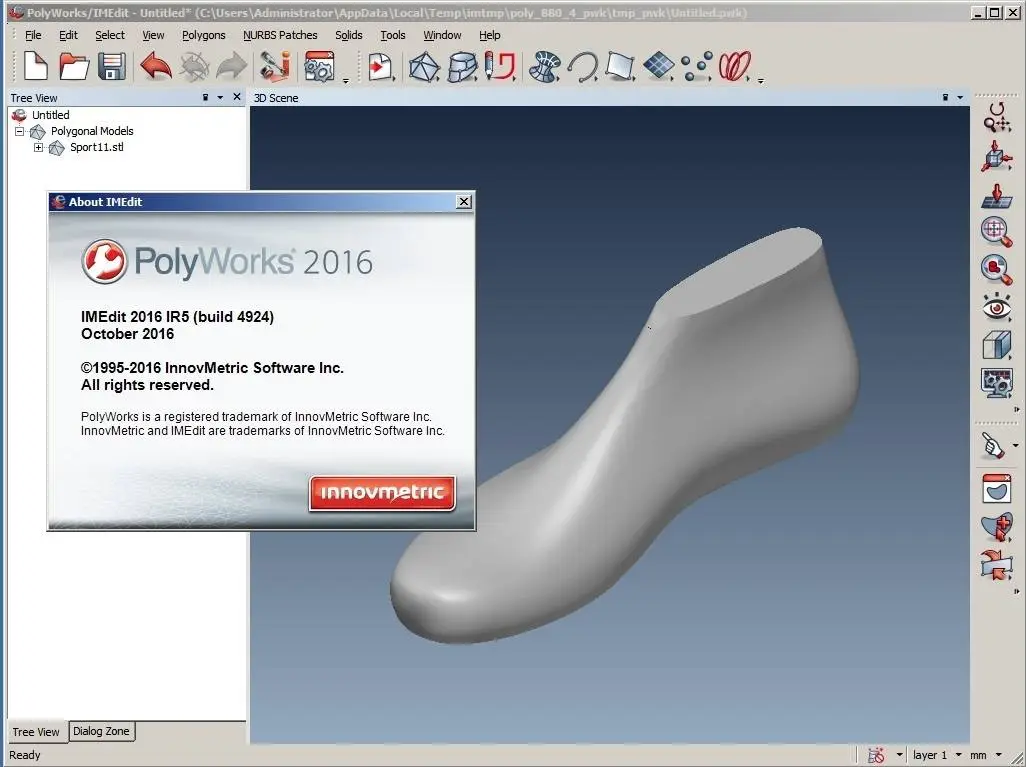The image size is (1026, 767).
Task: Pin the Tree View panel
Action: click(205, 98)
